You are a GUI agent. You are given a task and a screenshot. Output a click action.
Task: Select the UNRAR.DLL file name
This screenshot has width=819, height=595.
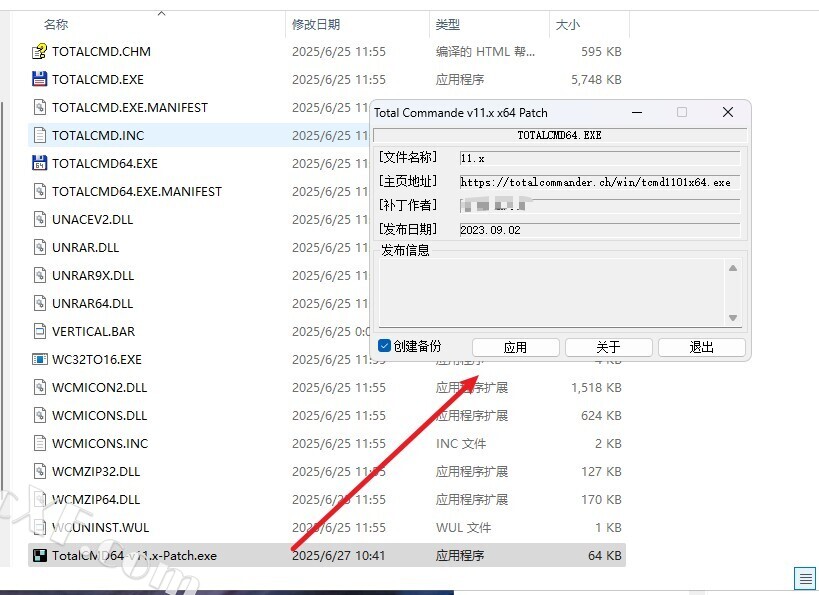(85, 248)
